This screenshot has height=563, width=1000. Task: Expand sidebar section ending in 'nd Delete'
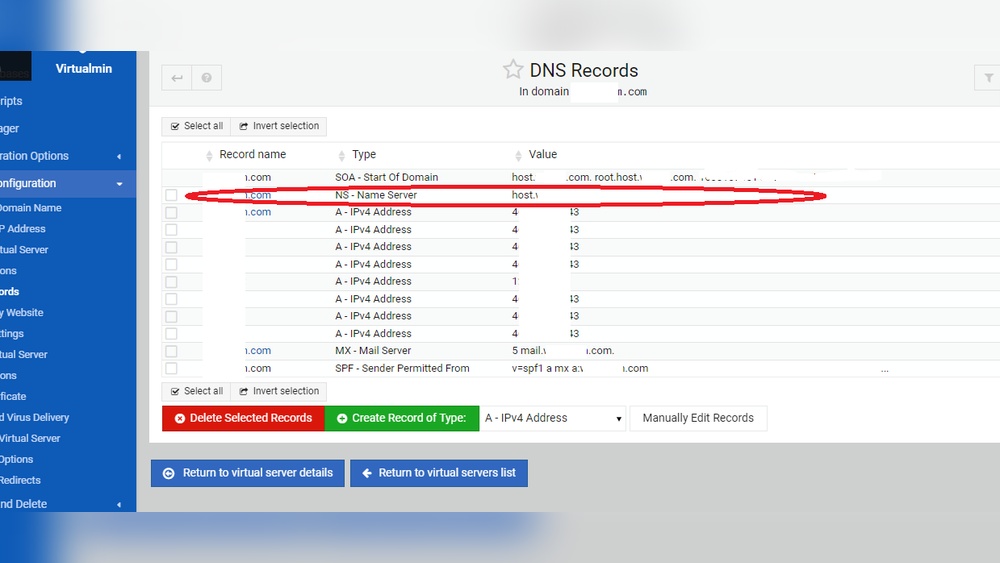pos(68,504)
